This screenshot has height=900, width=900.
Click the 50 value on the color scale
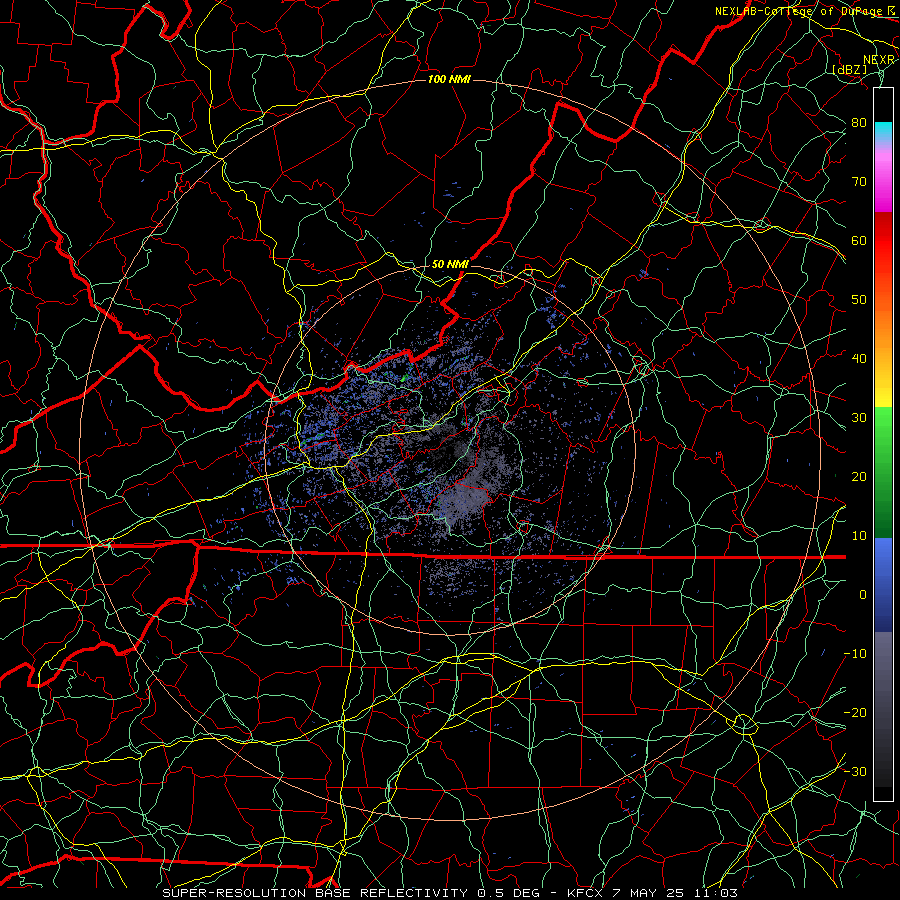[859, 300]
